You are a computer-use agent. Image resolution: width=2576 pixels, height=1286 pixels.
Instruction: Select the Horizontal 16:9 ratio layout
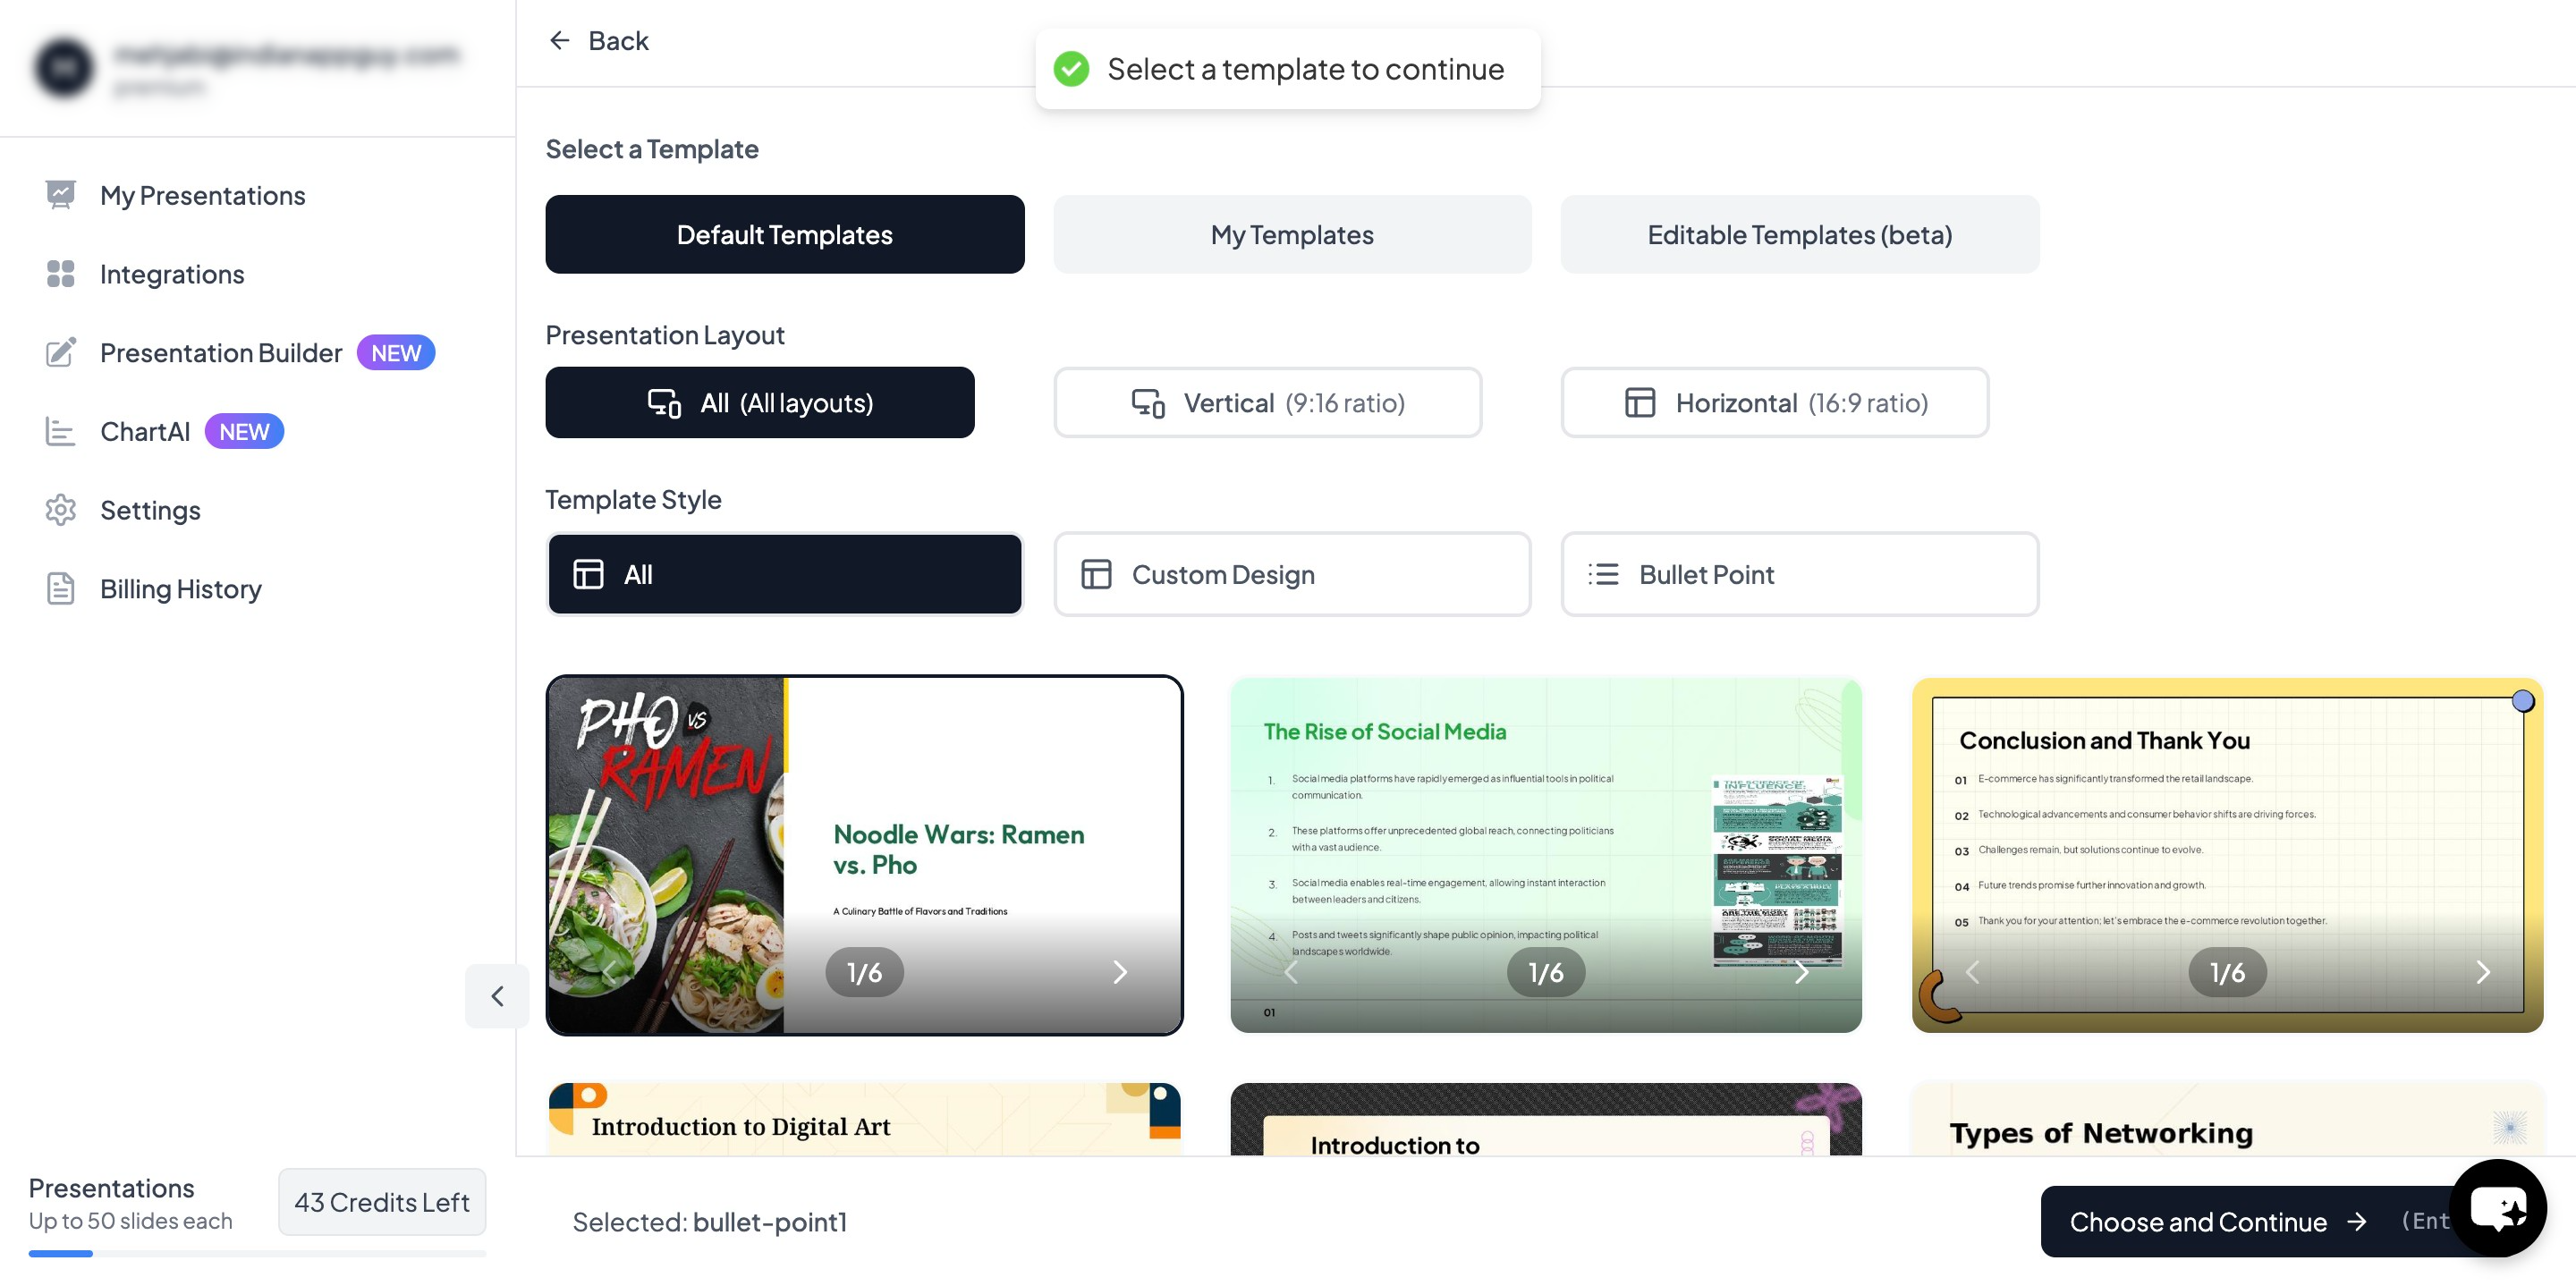1775,402
